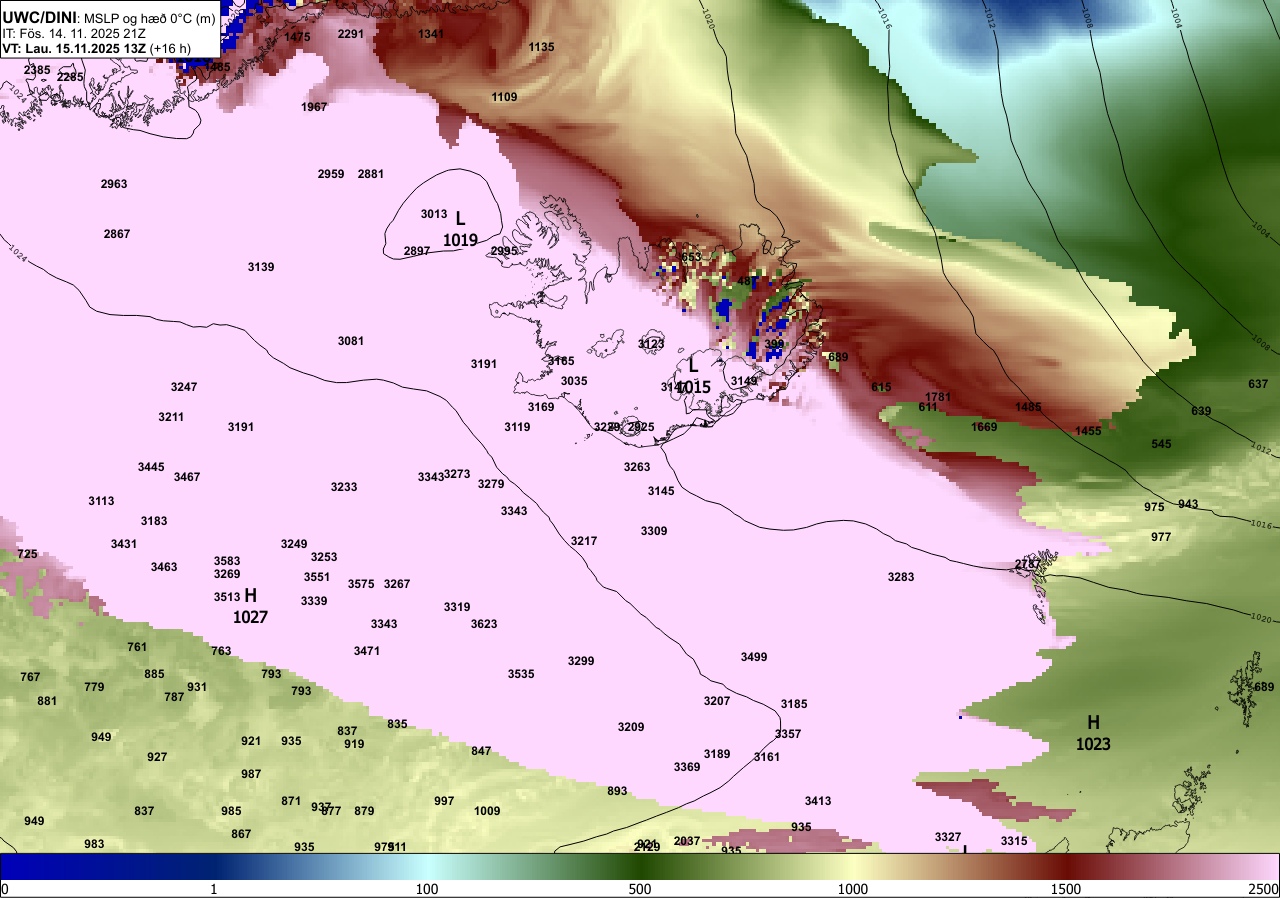Click the L 1019 low pressure label
This screenshot has height=898, width=1280.
pos(460,228)
